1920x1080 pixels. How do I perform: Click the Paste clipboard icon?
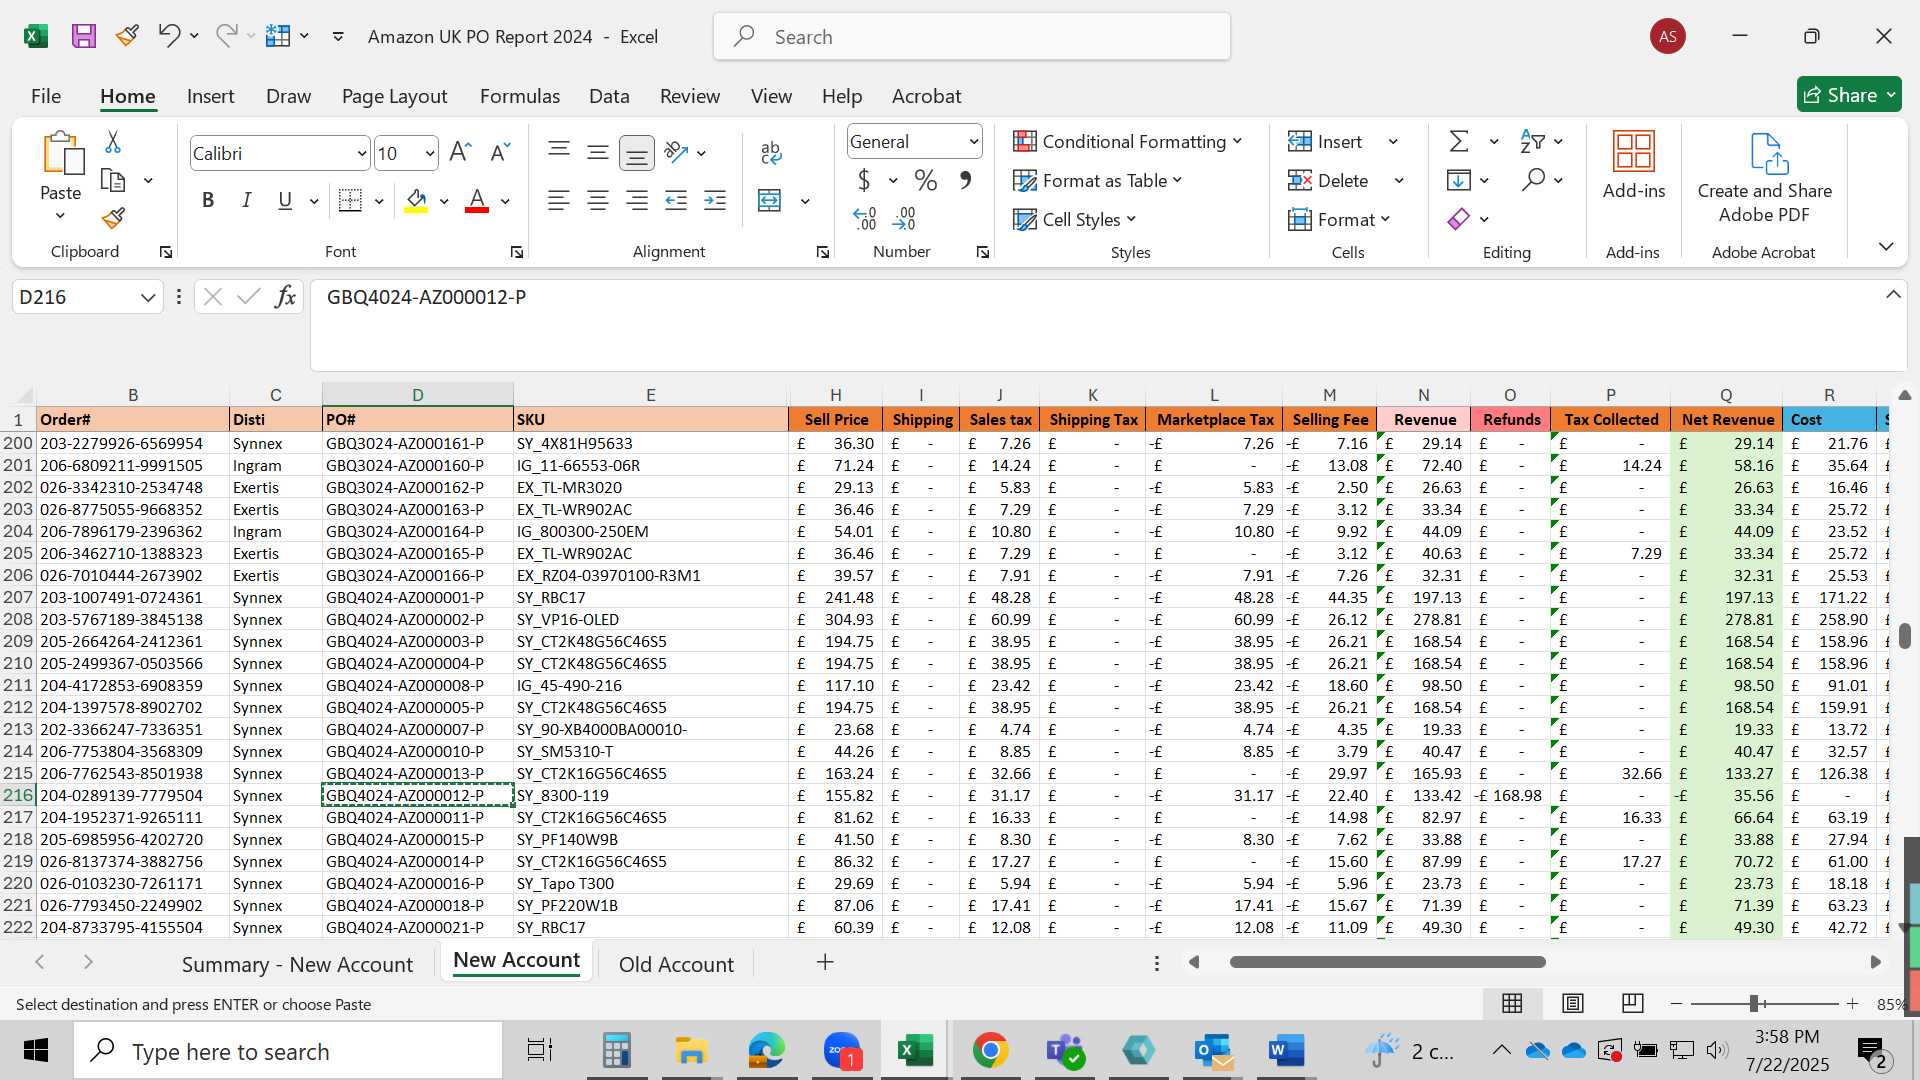click(x=62, y=153)
